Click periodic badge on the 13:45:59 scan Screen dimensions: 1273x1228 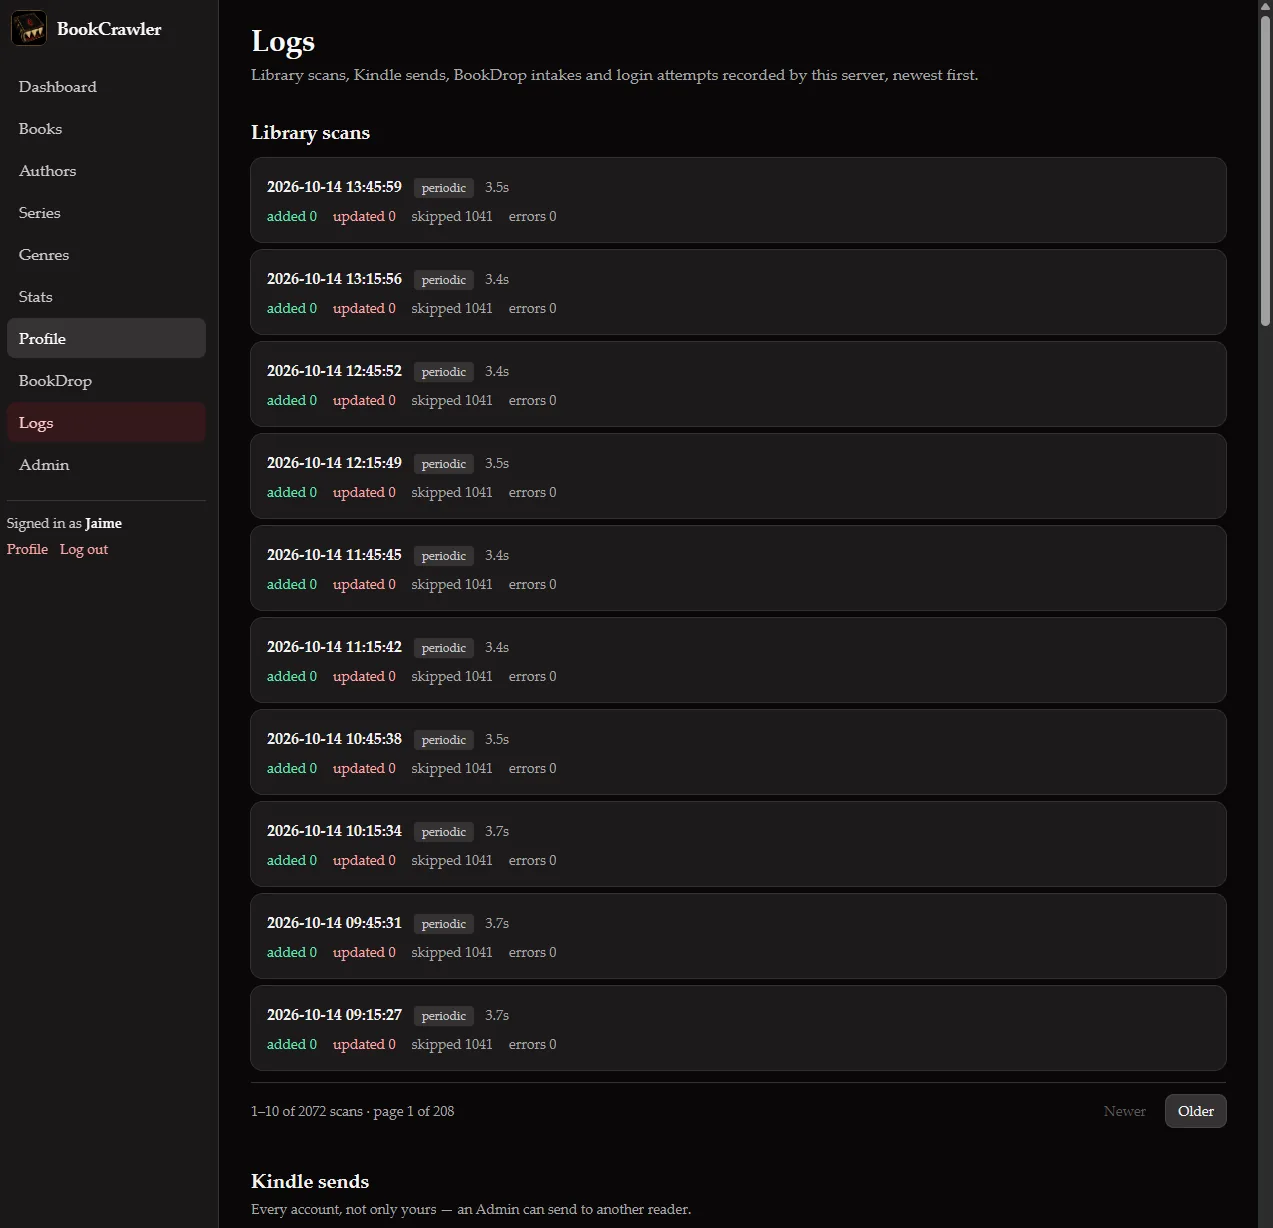tap(444, 188)
